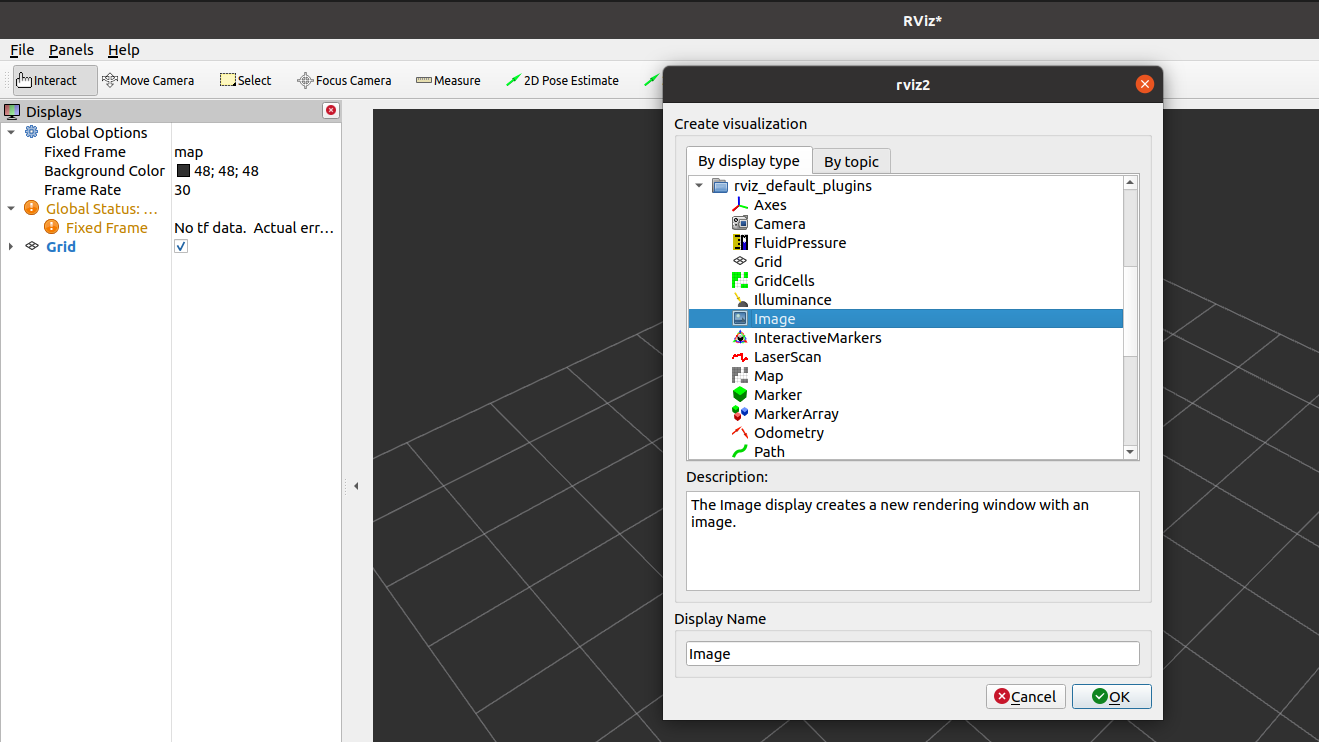The width and height of the screenshot is (1319, 742).
Task: Confirm with the OK button
Action: coord(1111,696)
